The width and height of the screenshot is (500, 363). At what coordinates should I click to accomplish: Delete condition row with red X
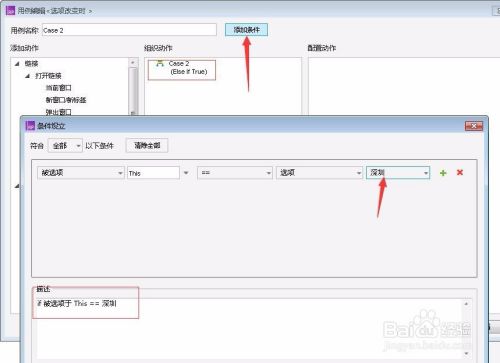[x=460, y=172]
